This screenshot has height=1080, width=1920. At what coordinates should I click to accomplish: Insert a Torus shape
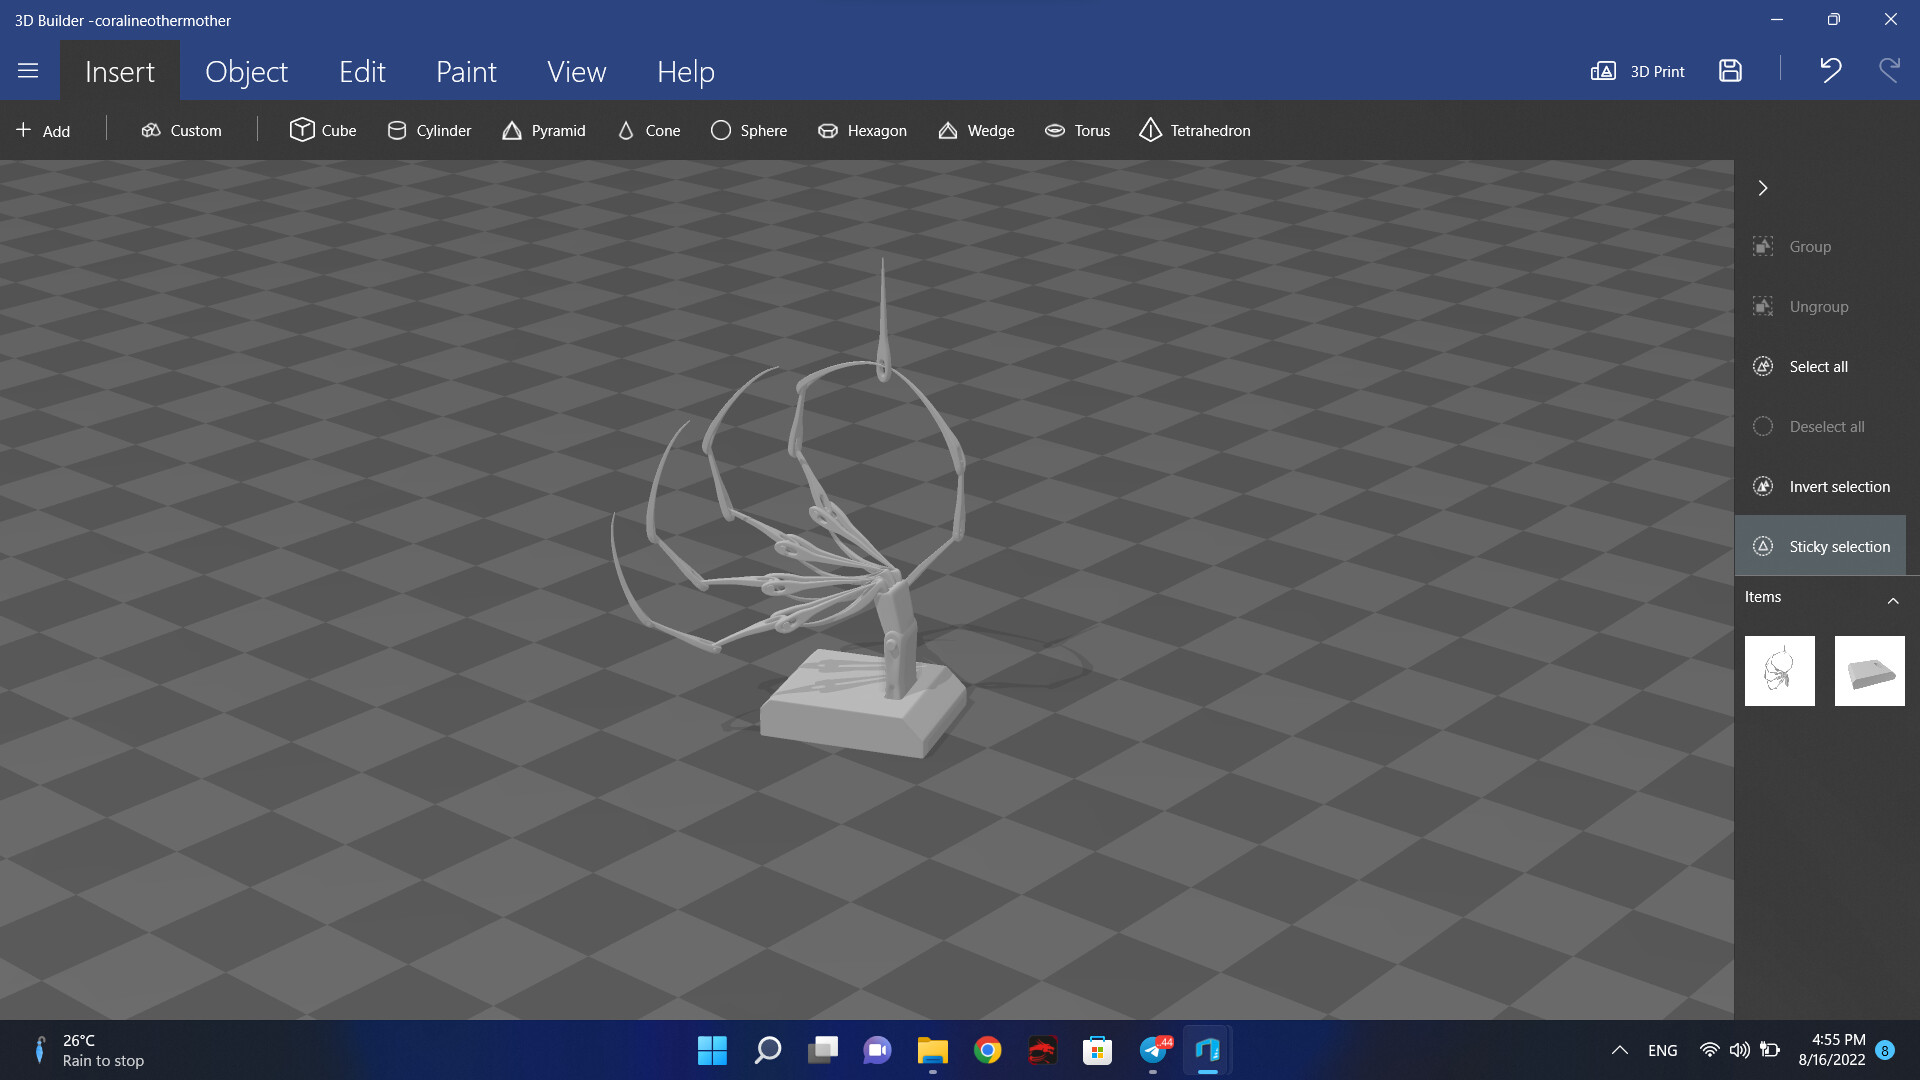pyautogui.click(x=1077, y=130)
